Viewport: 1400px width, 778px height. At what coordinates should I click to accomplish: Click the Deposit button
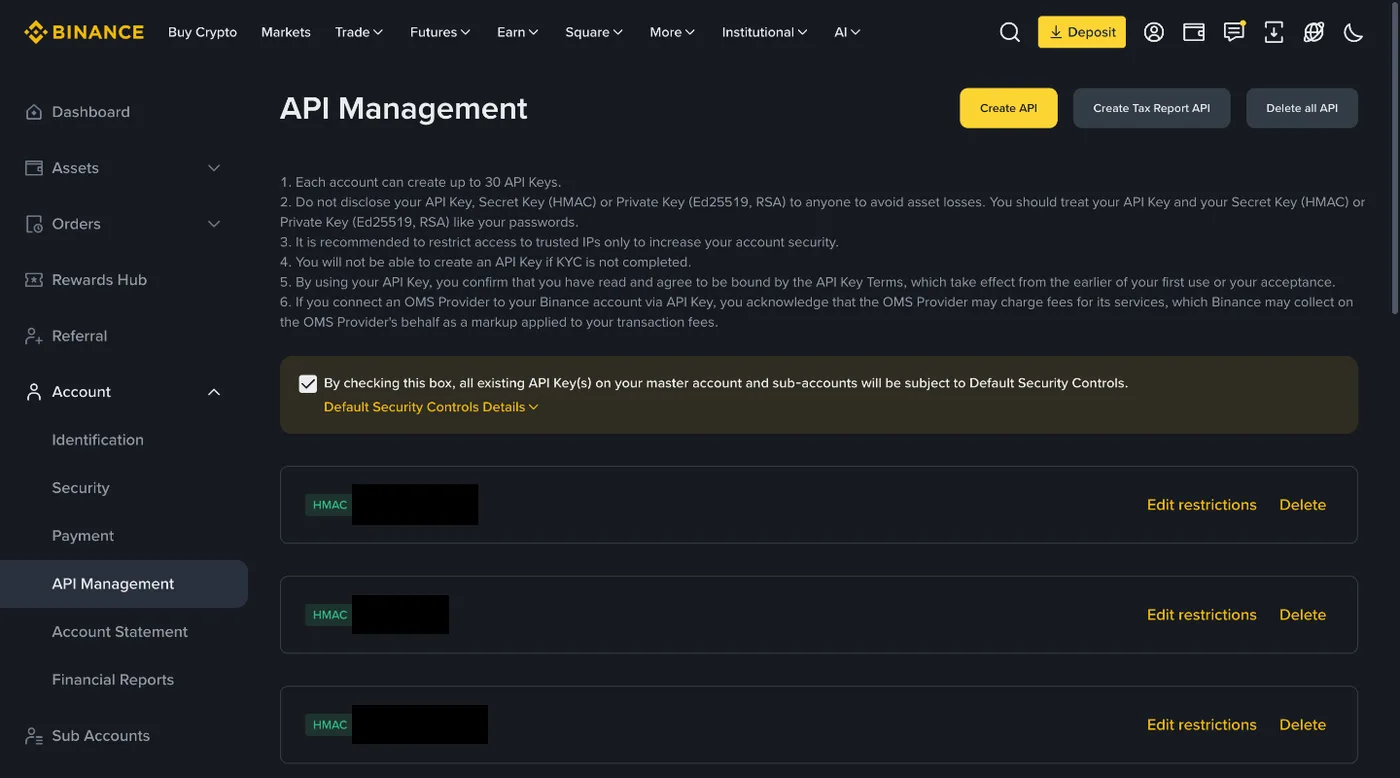tap(1082, 32)
